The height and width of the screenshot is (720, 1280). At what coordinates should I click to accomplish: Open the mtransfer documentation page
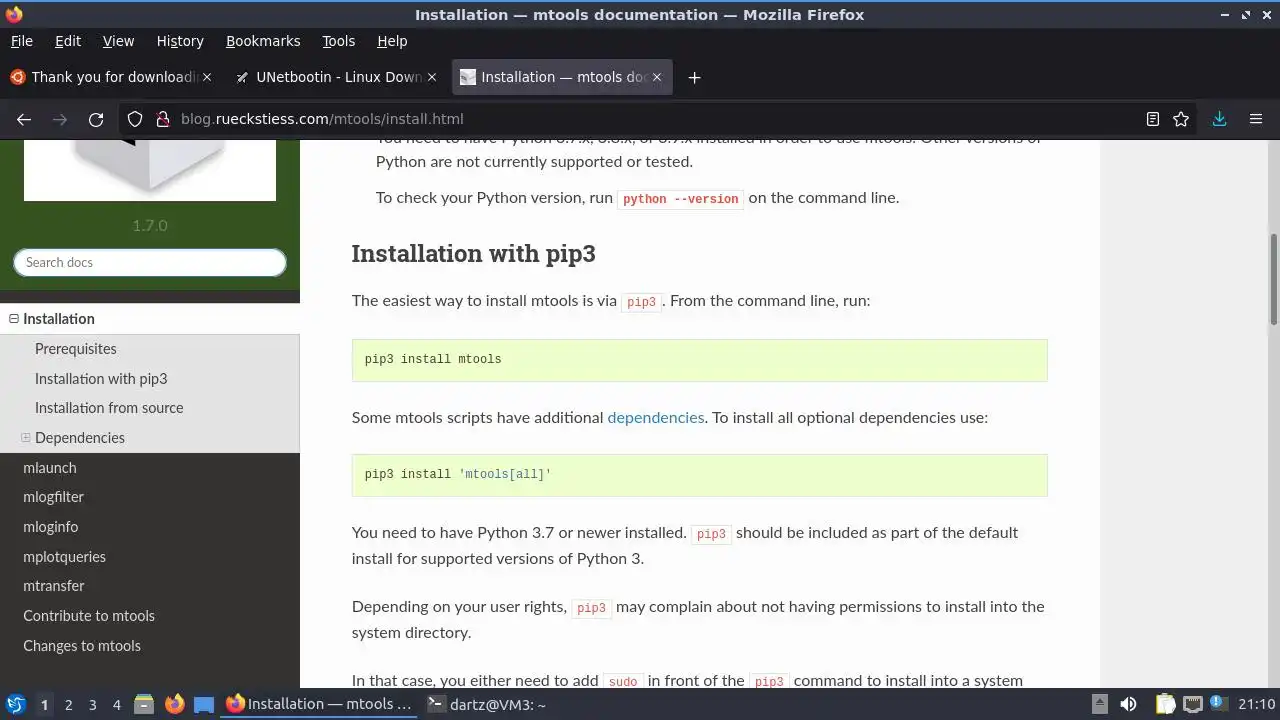[x=53, y=586]
